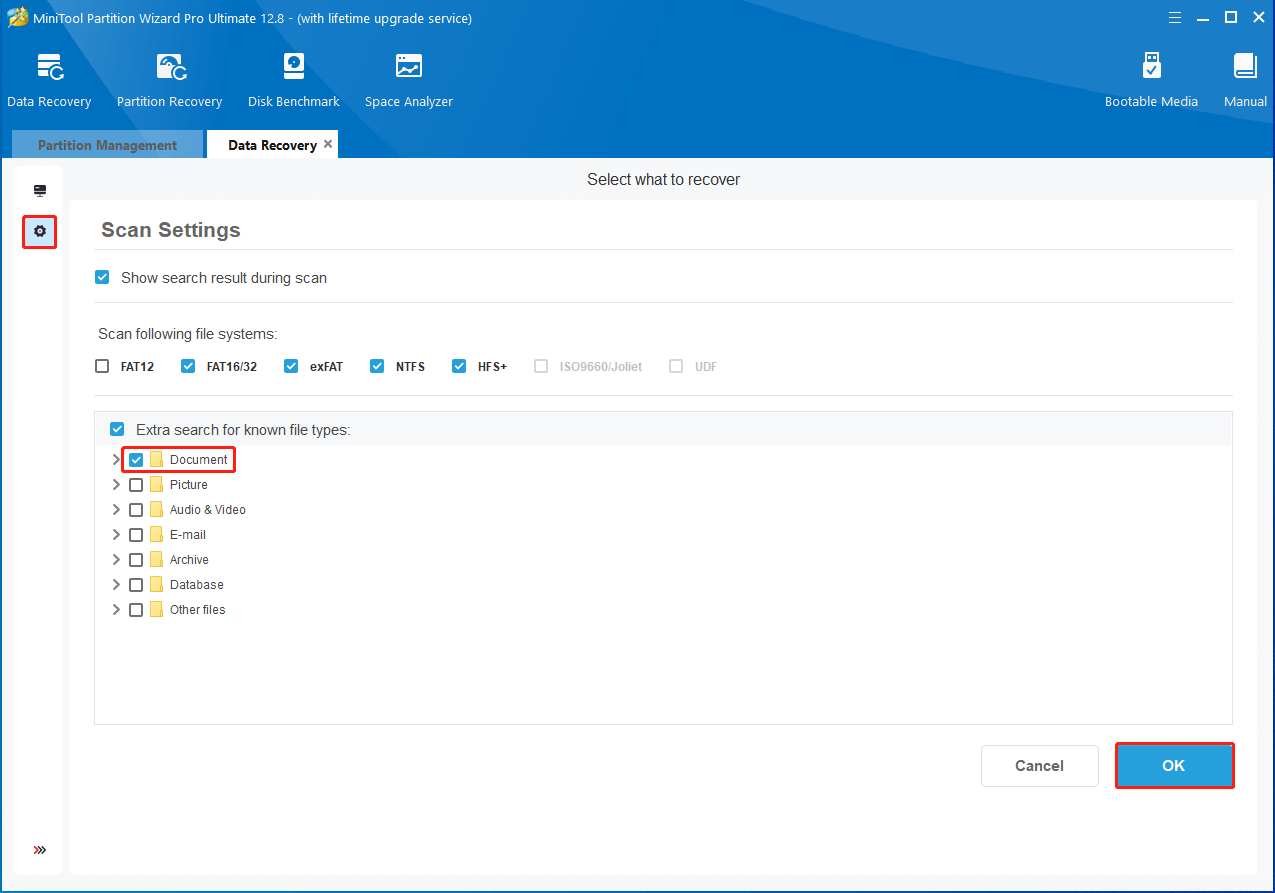This screenshot has width=1275, height=893.
Task: Select the E-mail tree label
Action: click(188, 535)
